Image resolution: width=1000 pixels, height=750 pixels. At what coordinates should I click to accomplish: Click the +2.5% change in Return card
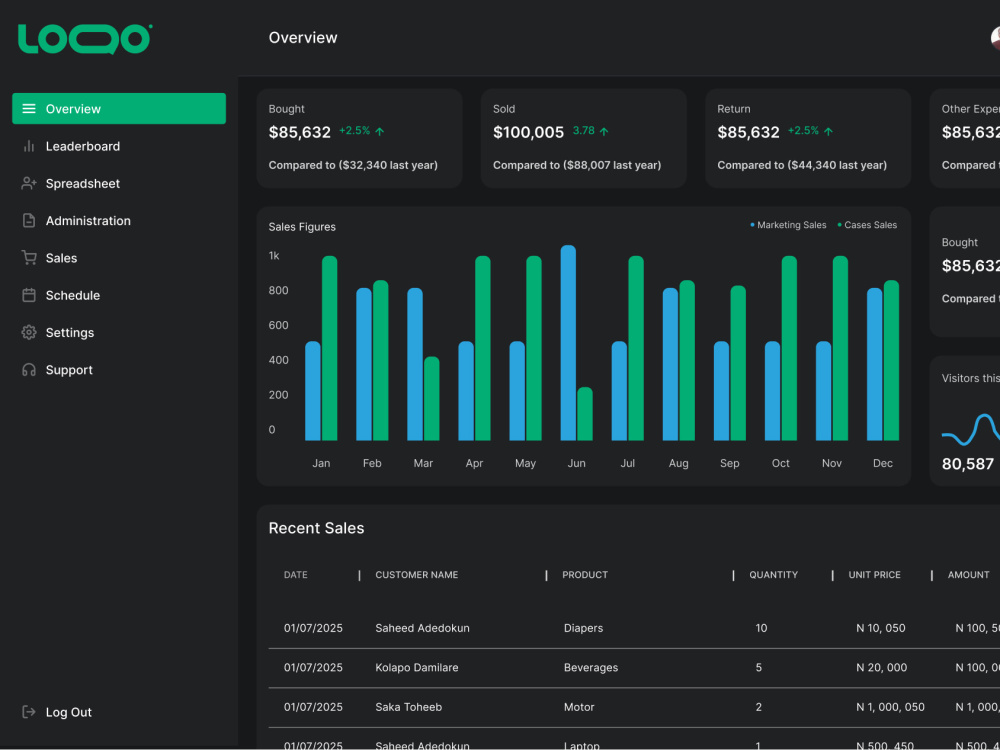point(803,131)
